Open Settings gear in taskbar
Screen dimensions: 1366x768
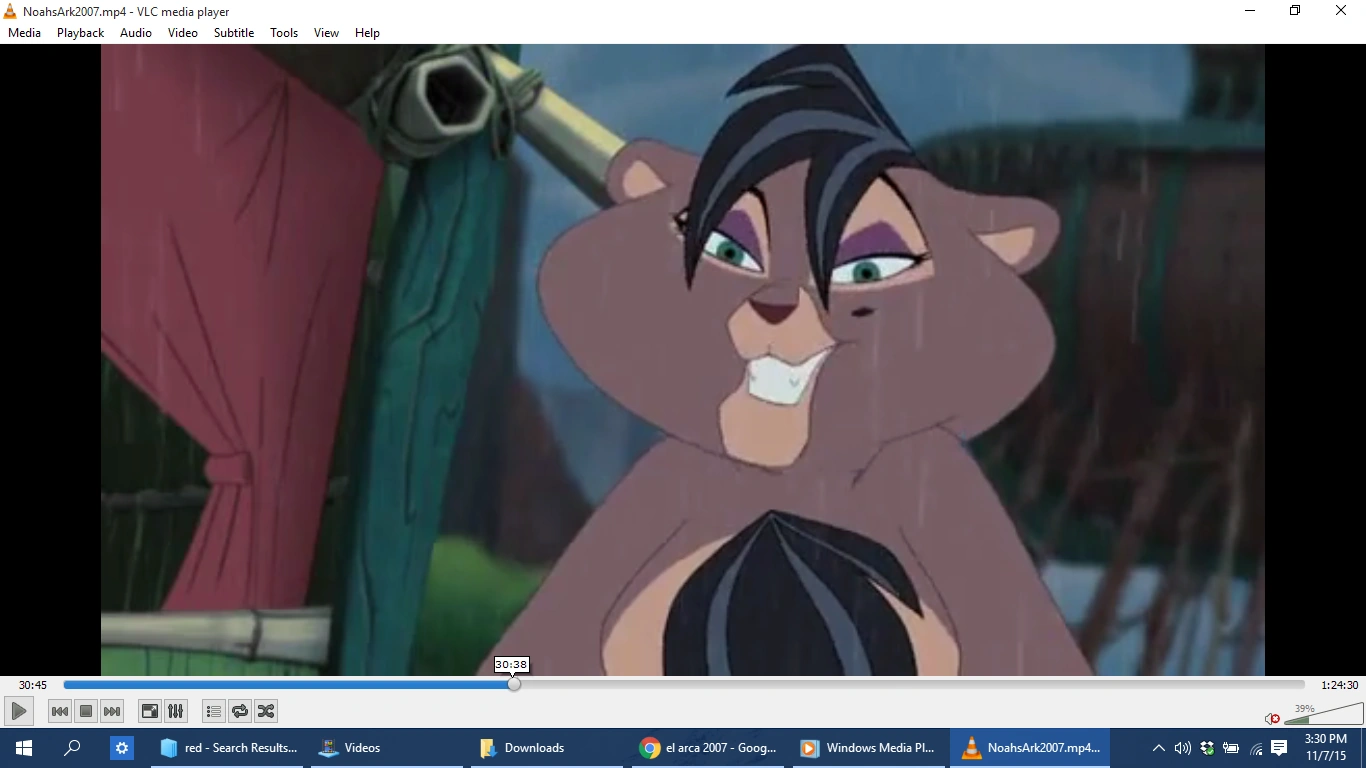pyautogui.click(x=122, y=748)
